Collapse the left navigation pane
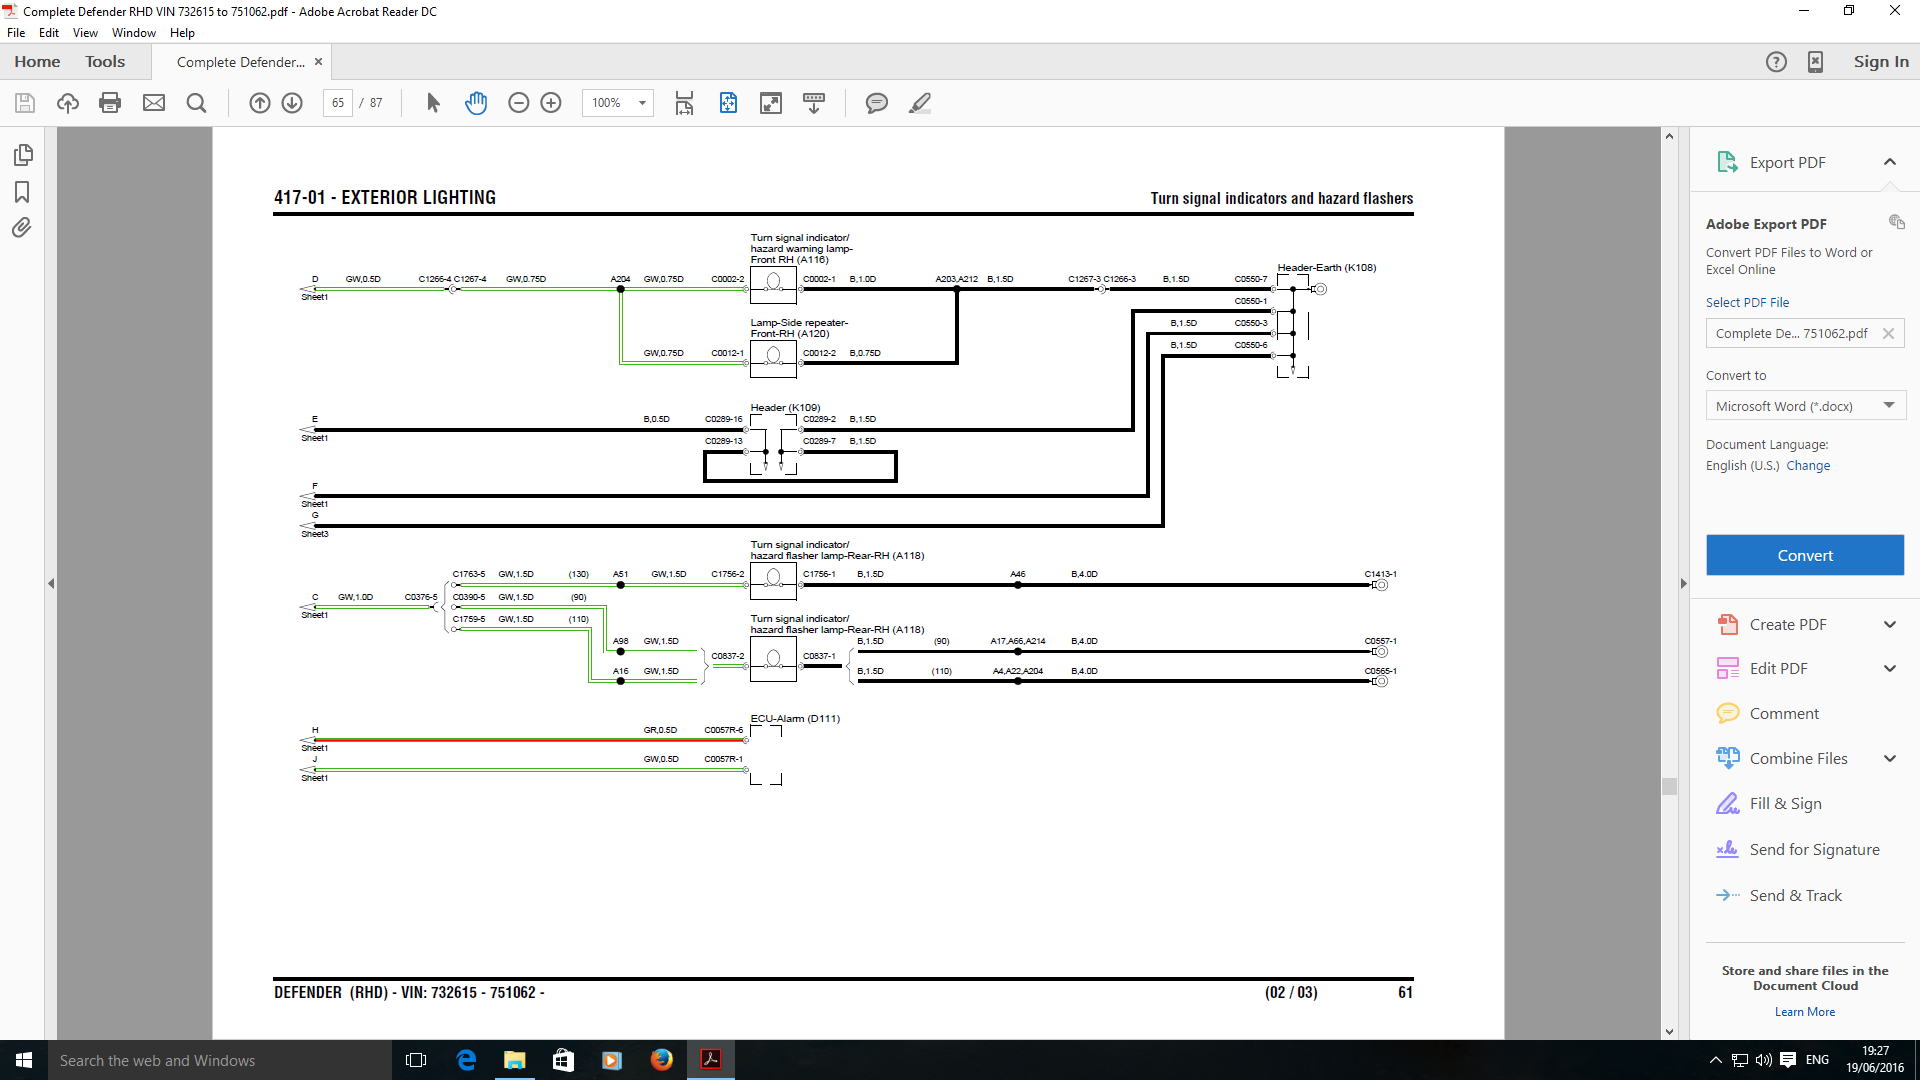This screenshot has height=1080, width=1920. [51, 583]
